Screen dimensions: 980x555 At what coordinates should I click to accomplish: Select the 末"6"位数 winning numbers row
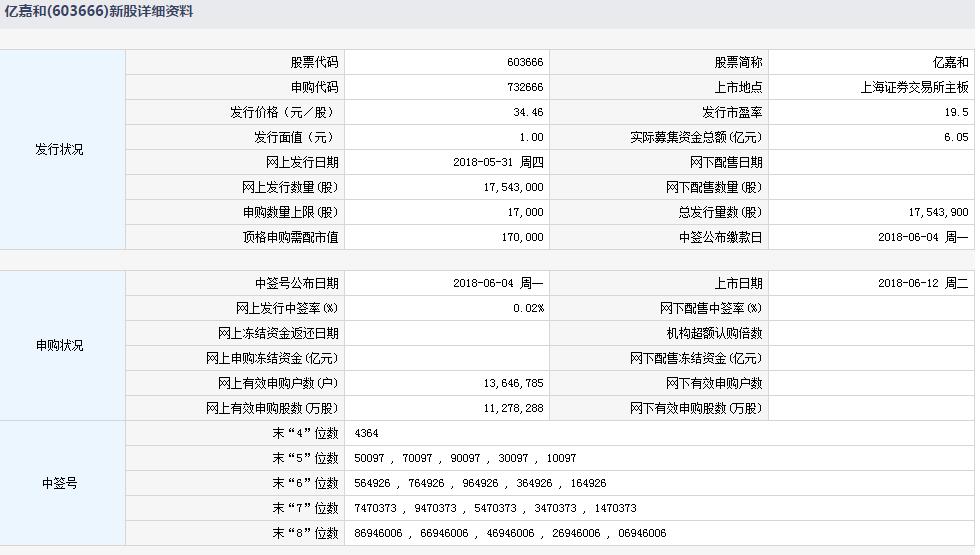(x=480, y=483)
